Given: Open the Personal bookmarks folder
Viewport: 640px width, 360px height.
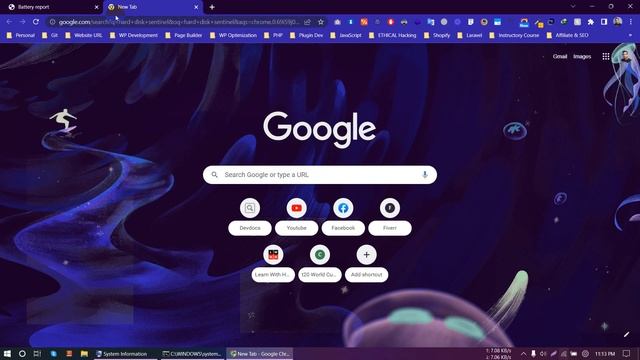Looking at the screenshot, I should tap(21, 36).
